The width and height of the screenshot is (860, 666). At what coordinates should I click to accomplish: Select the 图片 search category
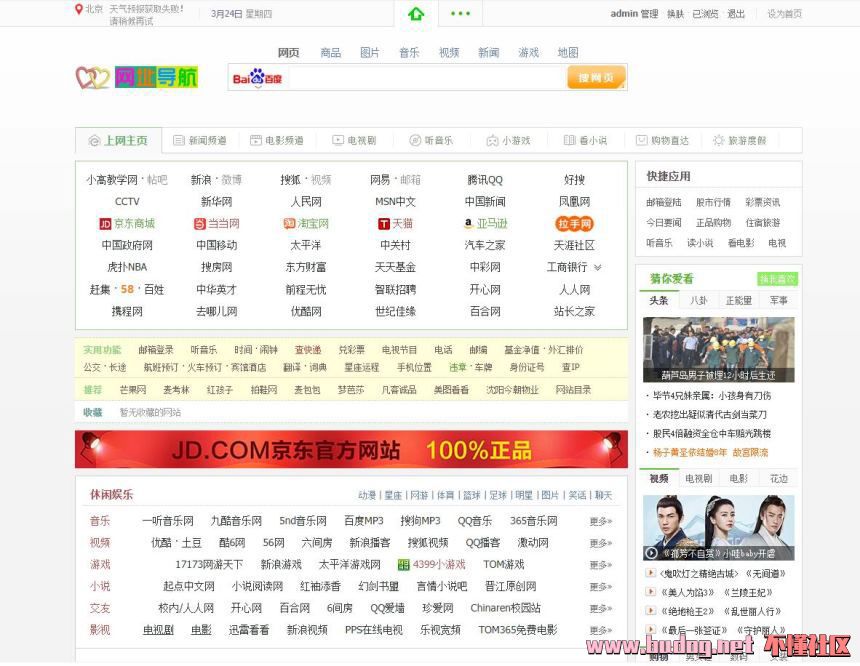pos(370,53)
